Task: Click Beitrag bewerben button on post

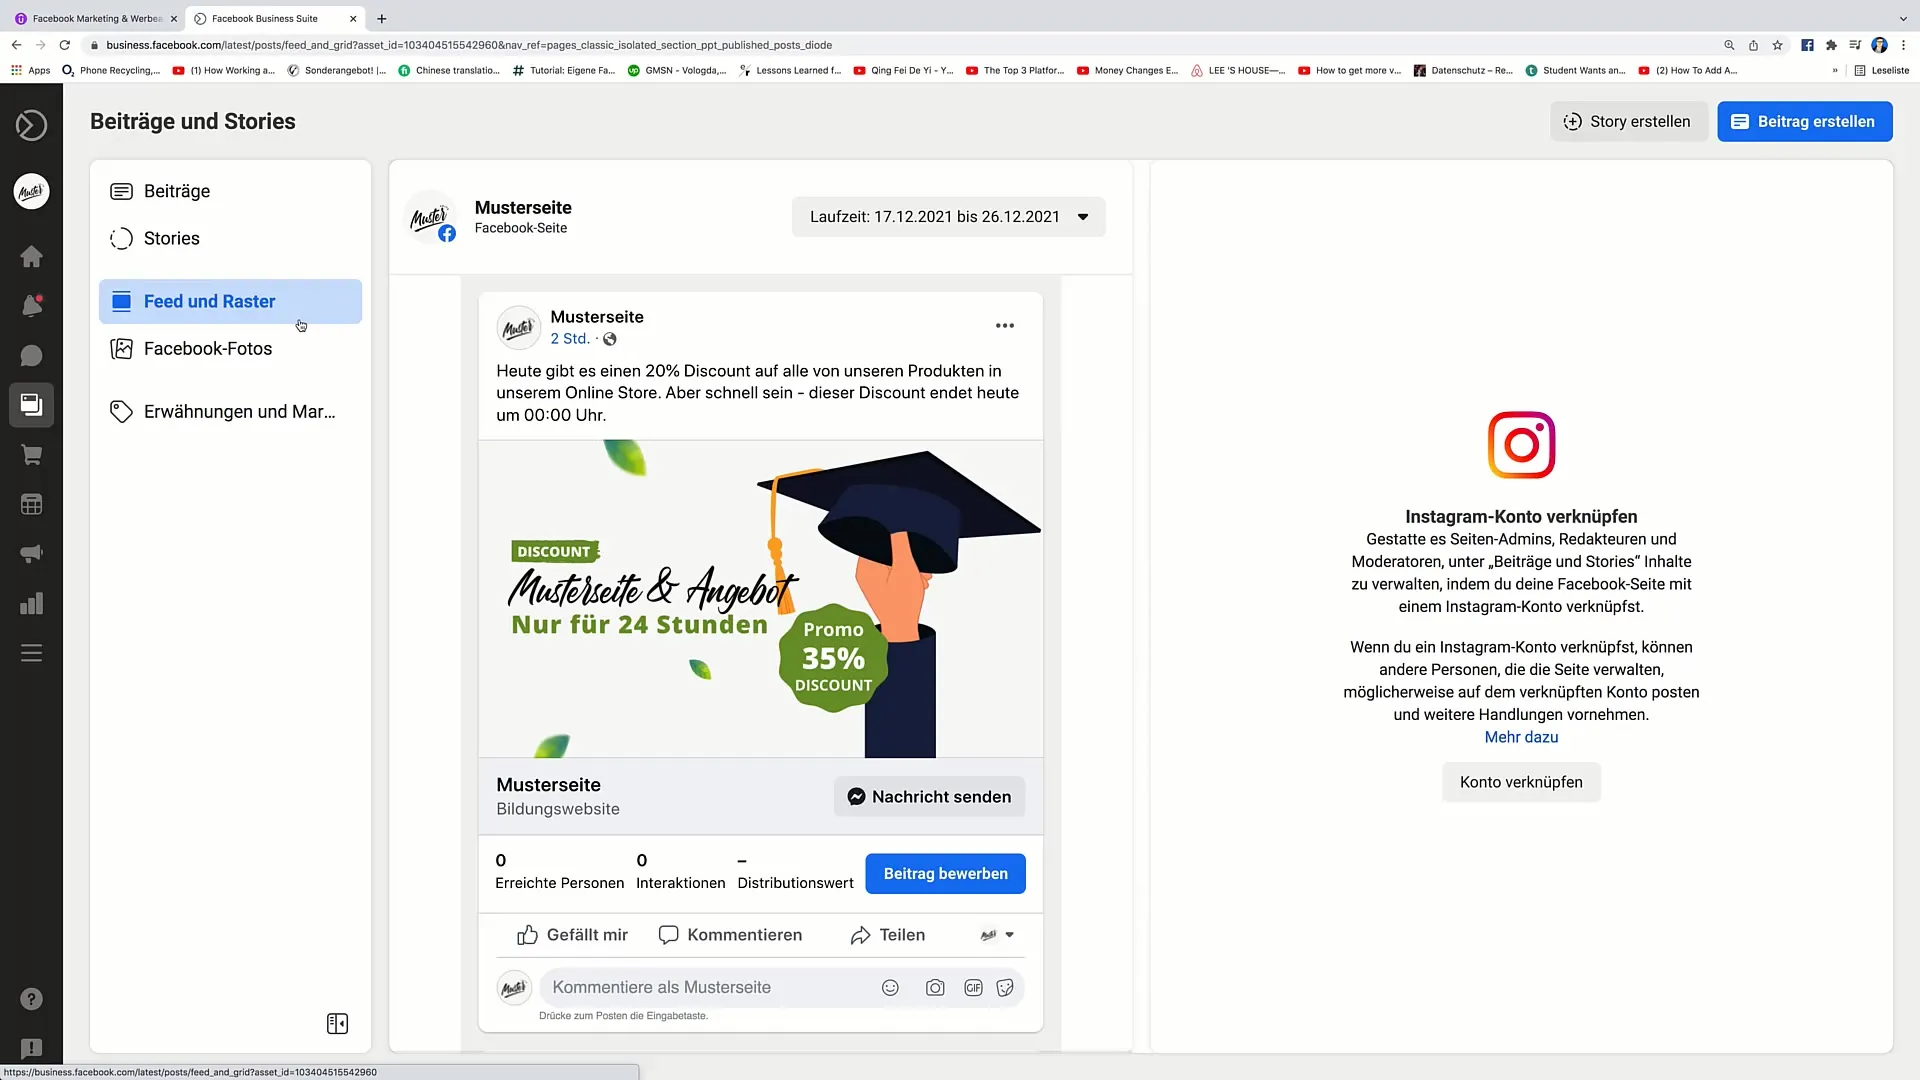Action: pyautogui.click(x=945, y=873)
